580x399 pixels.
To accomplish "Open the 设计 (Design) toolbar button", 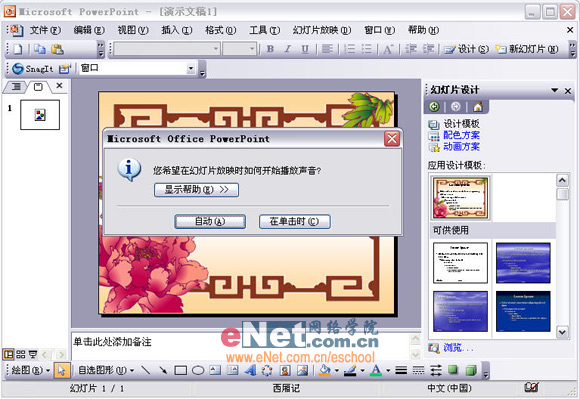I will tap(466, 49).
